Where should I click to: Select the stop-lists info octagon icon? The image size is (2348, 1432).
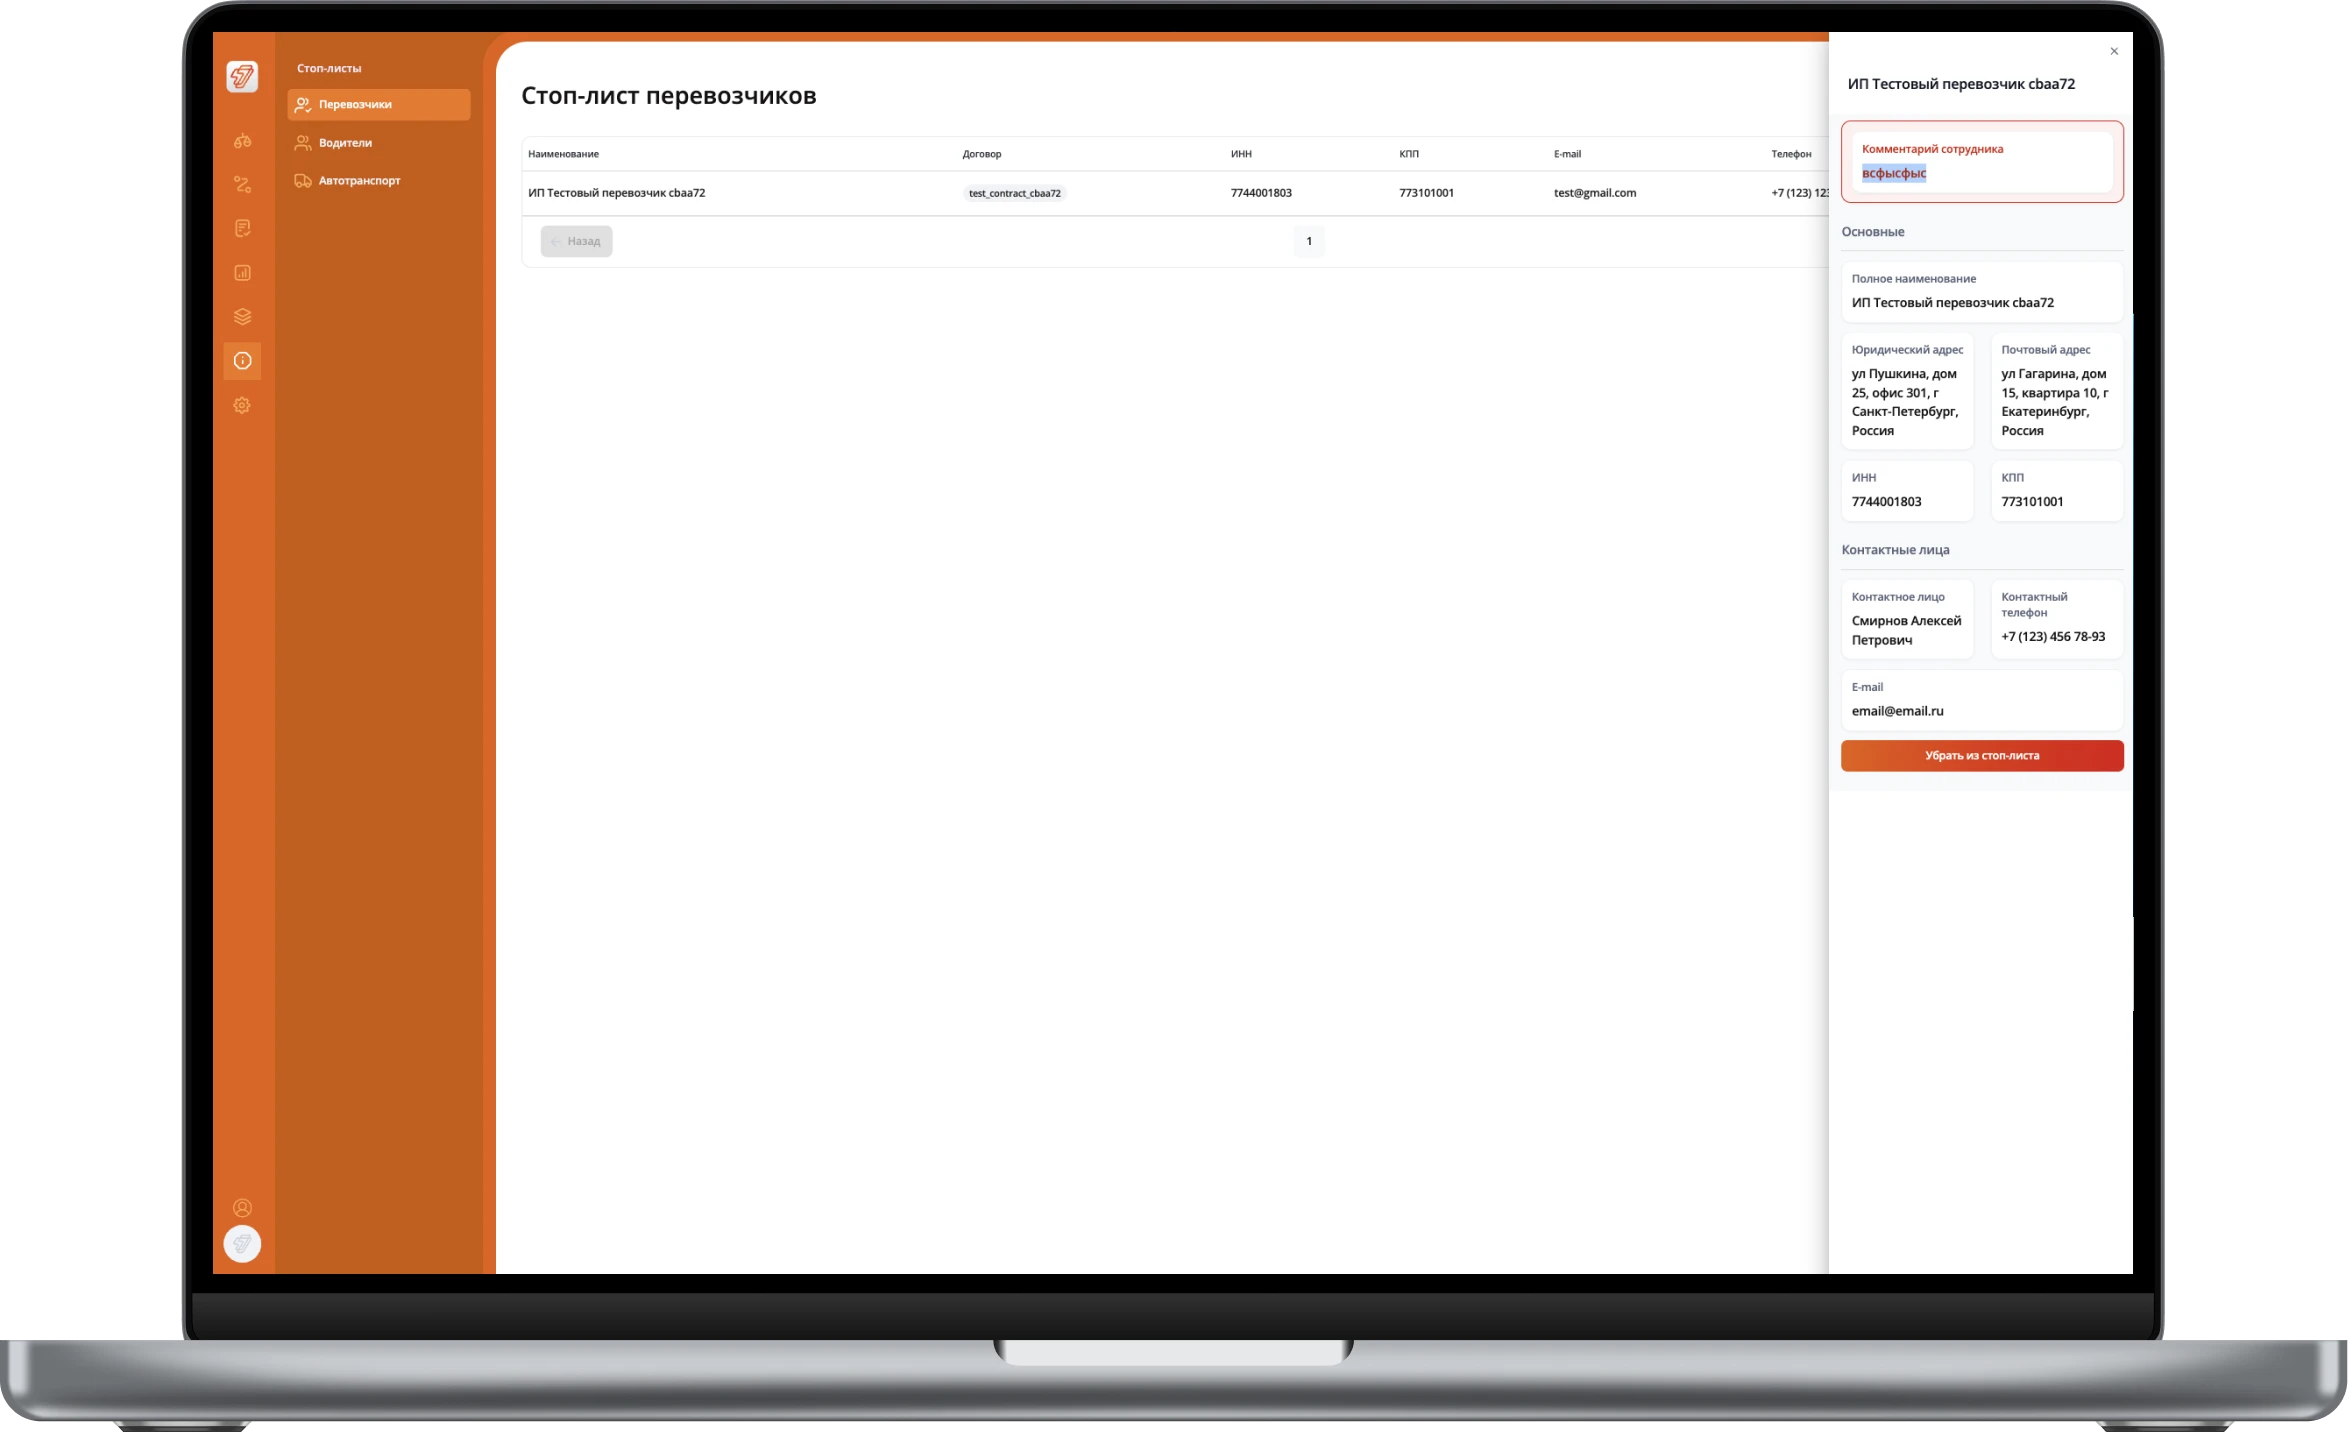point(242,361)
